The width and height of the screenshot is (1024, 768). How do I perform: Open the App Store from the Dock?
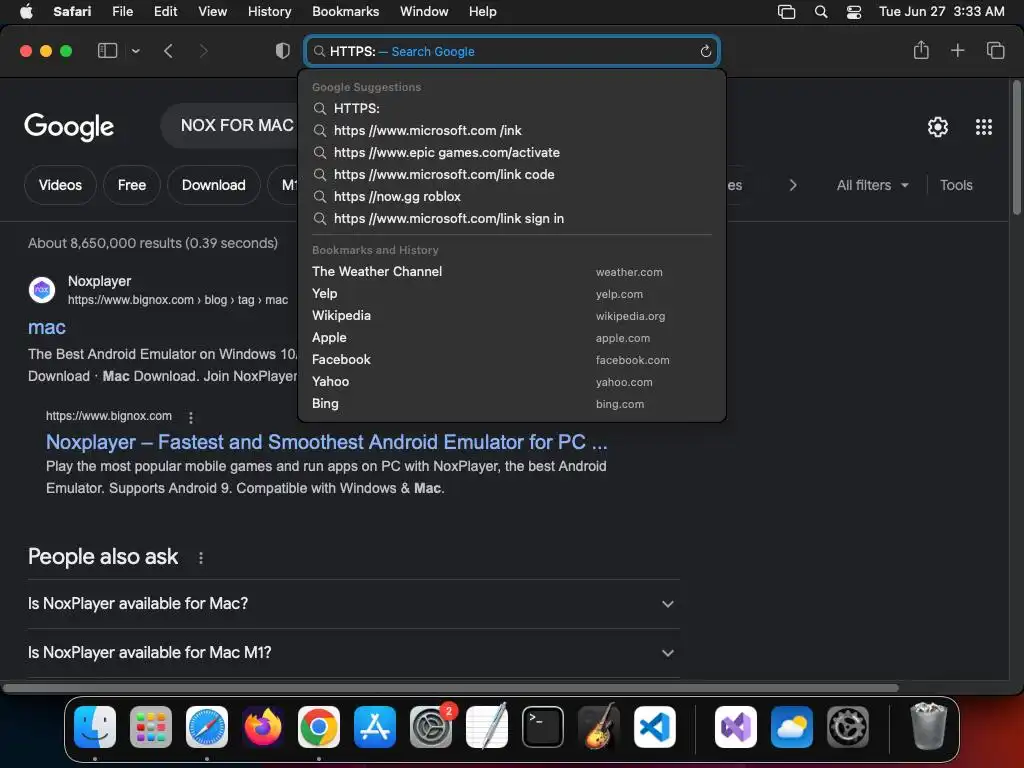click(375, 727)
